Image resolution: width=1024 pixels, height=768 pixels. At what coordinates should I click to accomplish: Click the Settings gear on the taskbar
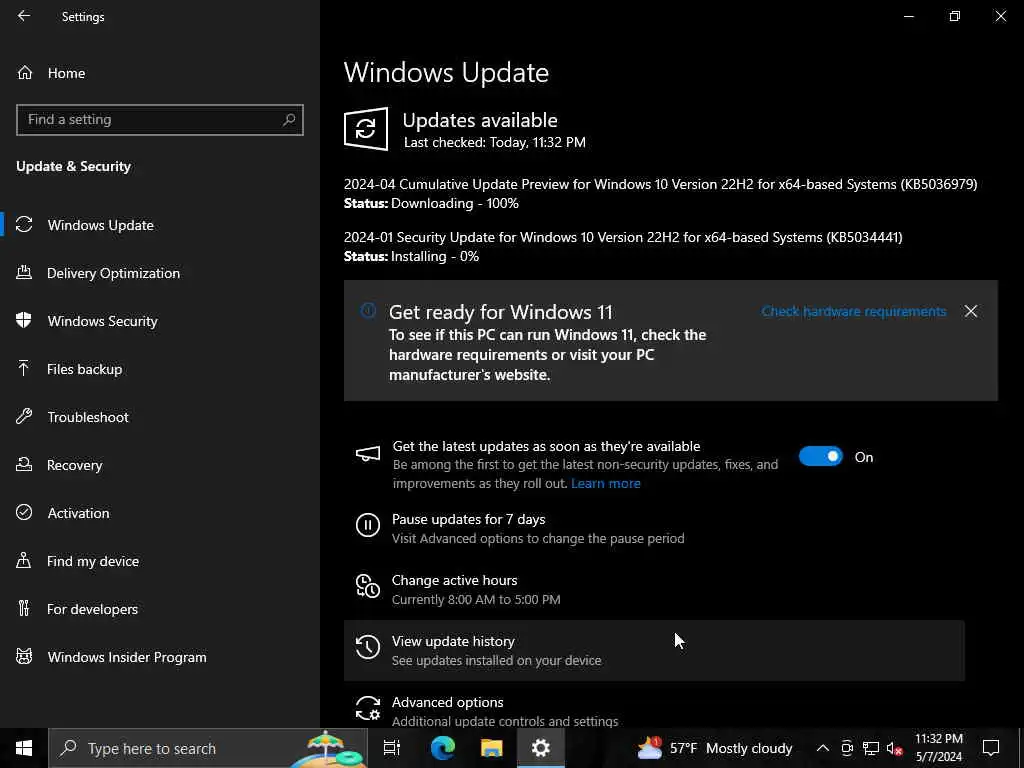541,748
